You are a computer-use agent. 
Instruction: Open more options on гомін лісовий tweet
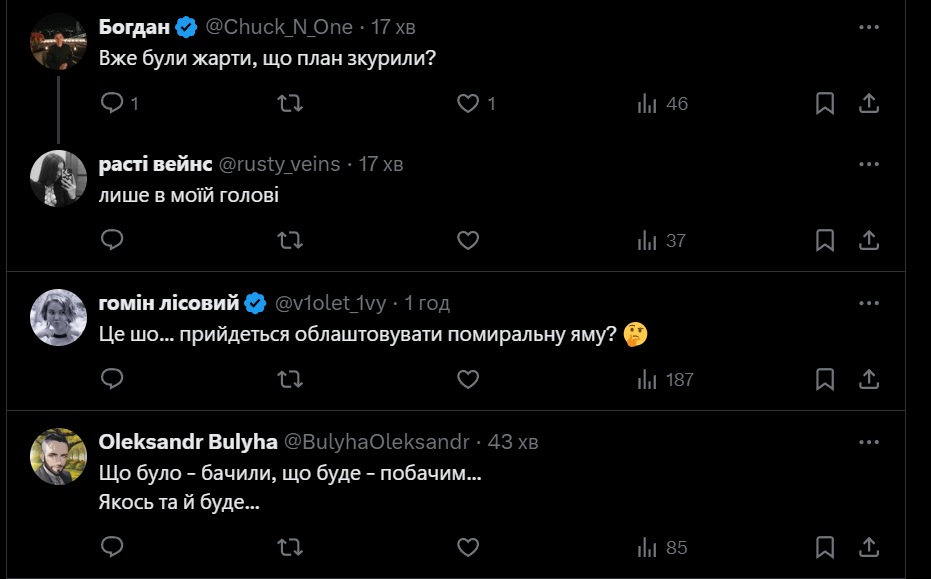pos(869,303)
